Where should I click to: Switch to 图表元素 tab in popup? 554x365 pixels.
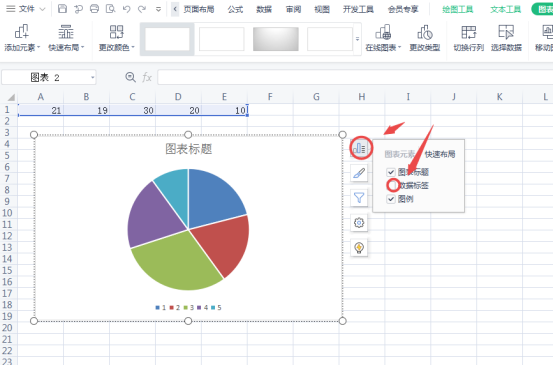pyautogui.click(x=400, y=154)
